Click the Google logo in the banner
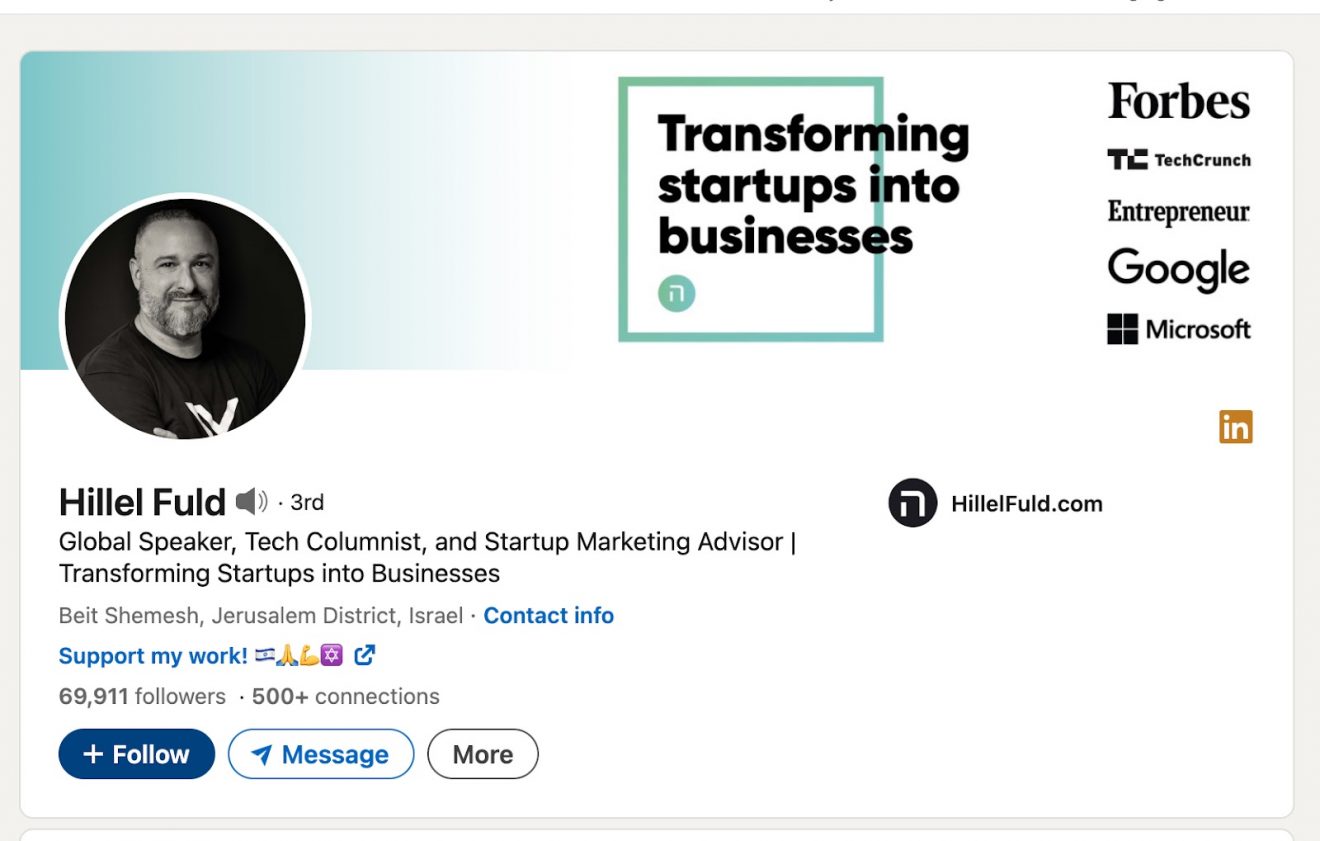Image resolution: width=1320 pixels, height=841 pixels. [x=1177, y=268]
